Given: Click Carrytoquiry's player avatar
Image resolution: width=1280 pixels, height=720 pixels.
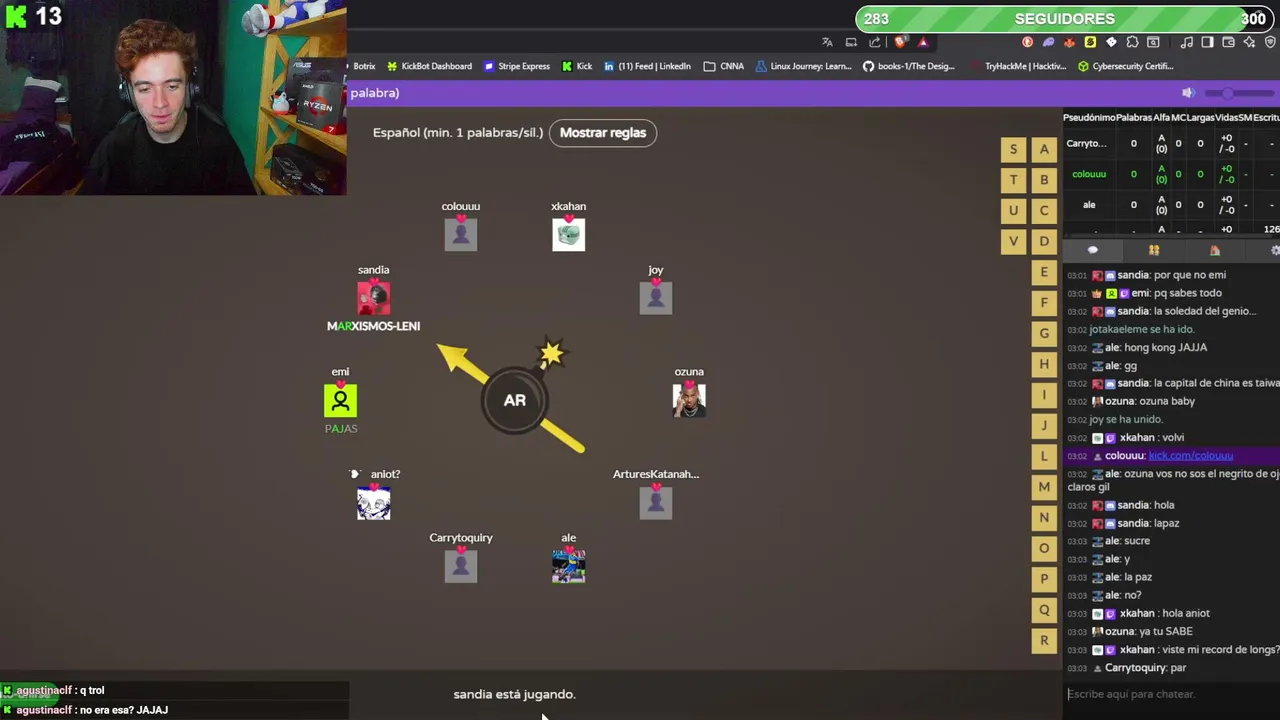Looking at the screenshot, I should [460, 566].
